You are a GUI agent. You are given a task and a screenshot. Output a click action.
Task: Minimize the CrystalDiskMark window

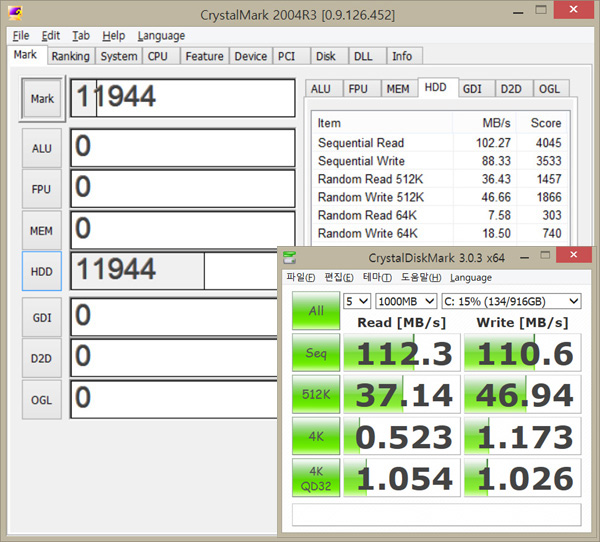tap(525, 257)
